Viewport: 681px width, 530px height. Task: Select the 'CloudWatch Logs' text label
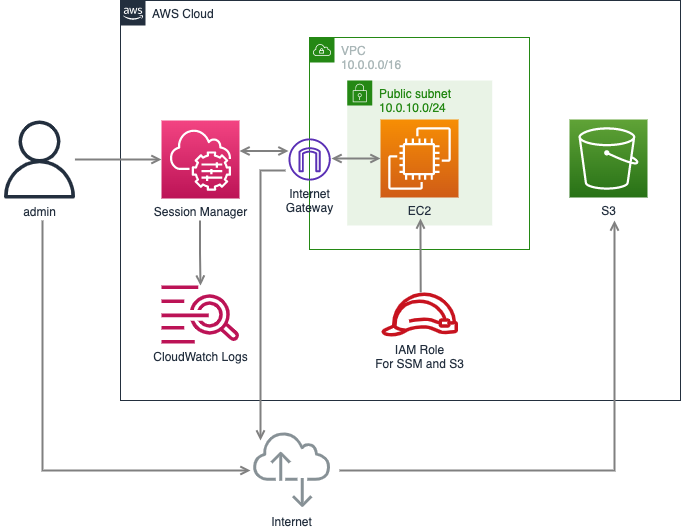200,357
